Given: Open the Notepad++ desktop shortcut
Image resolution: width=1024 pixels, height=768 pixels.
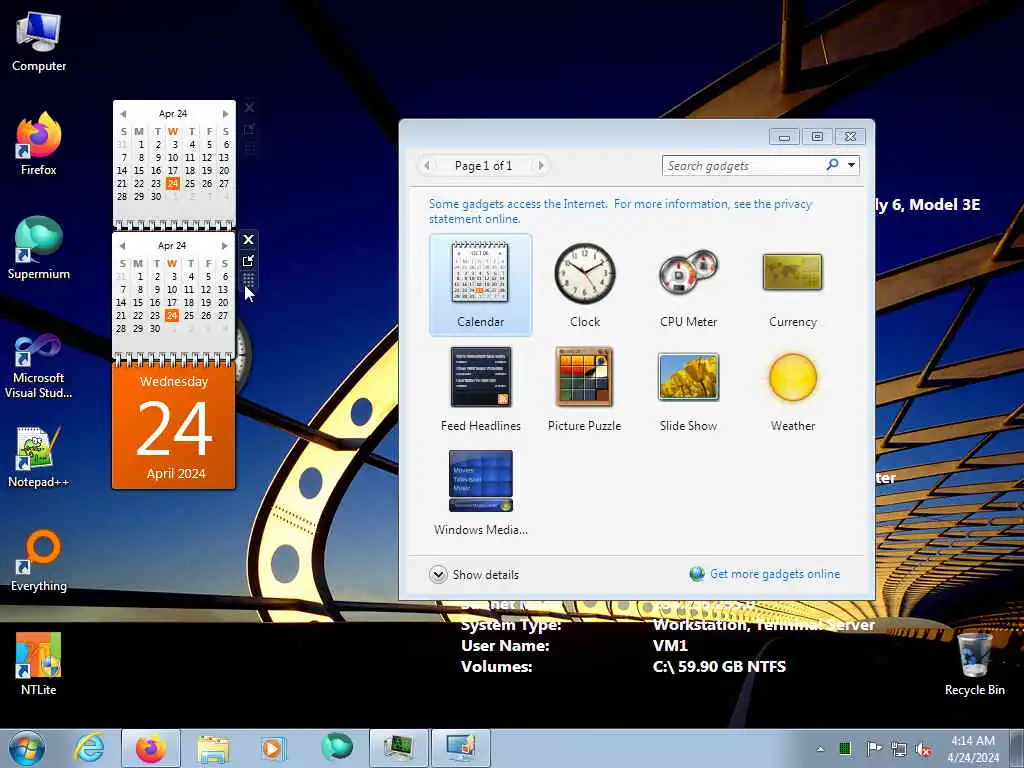Looking at the screenshot, I should point(39,456).
